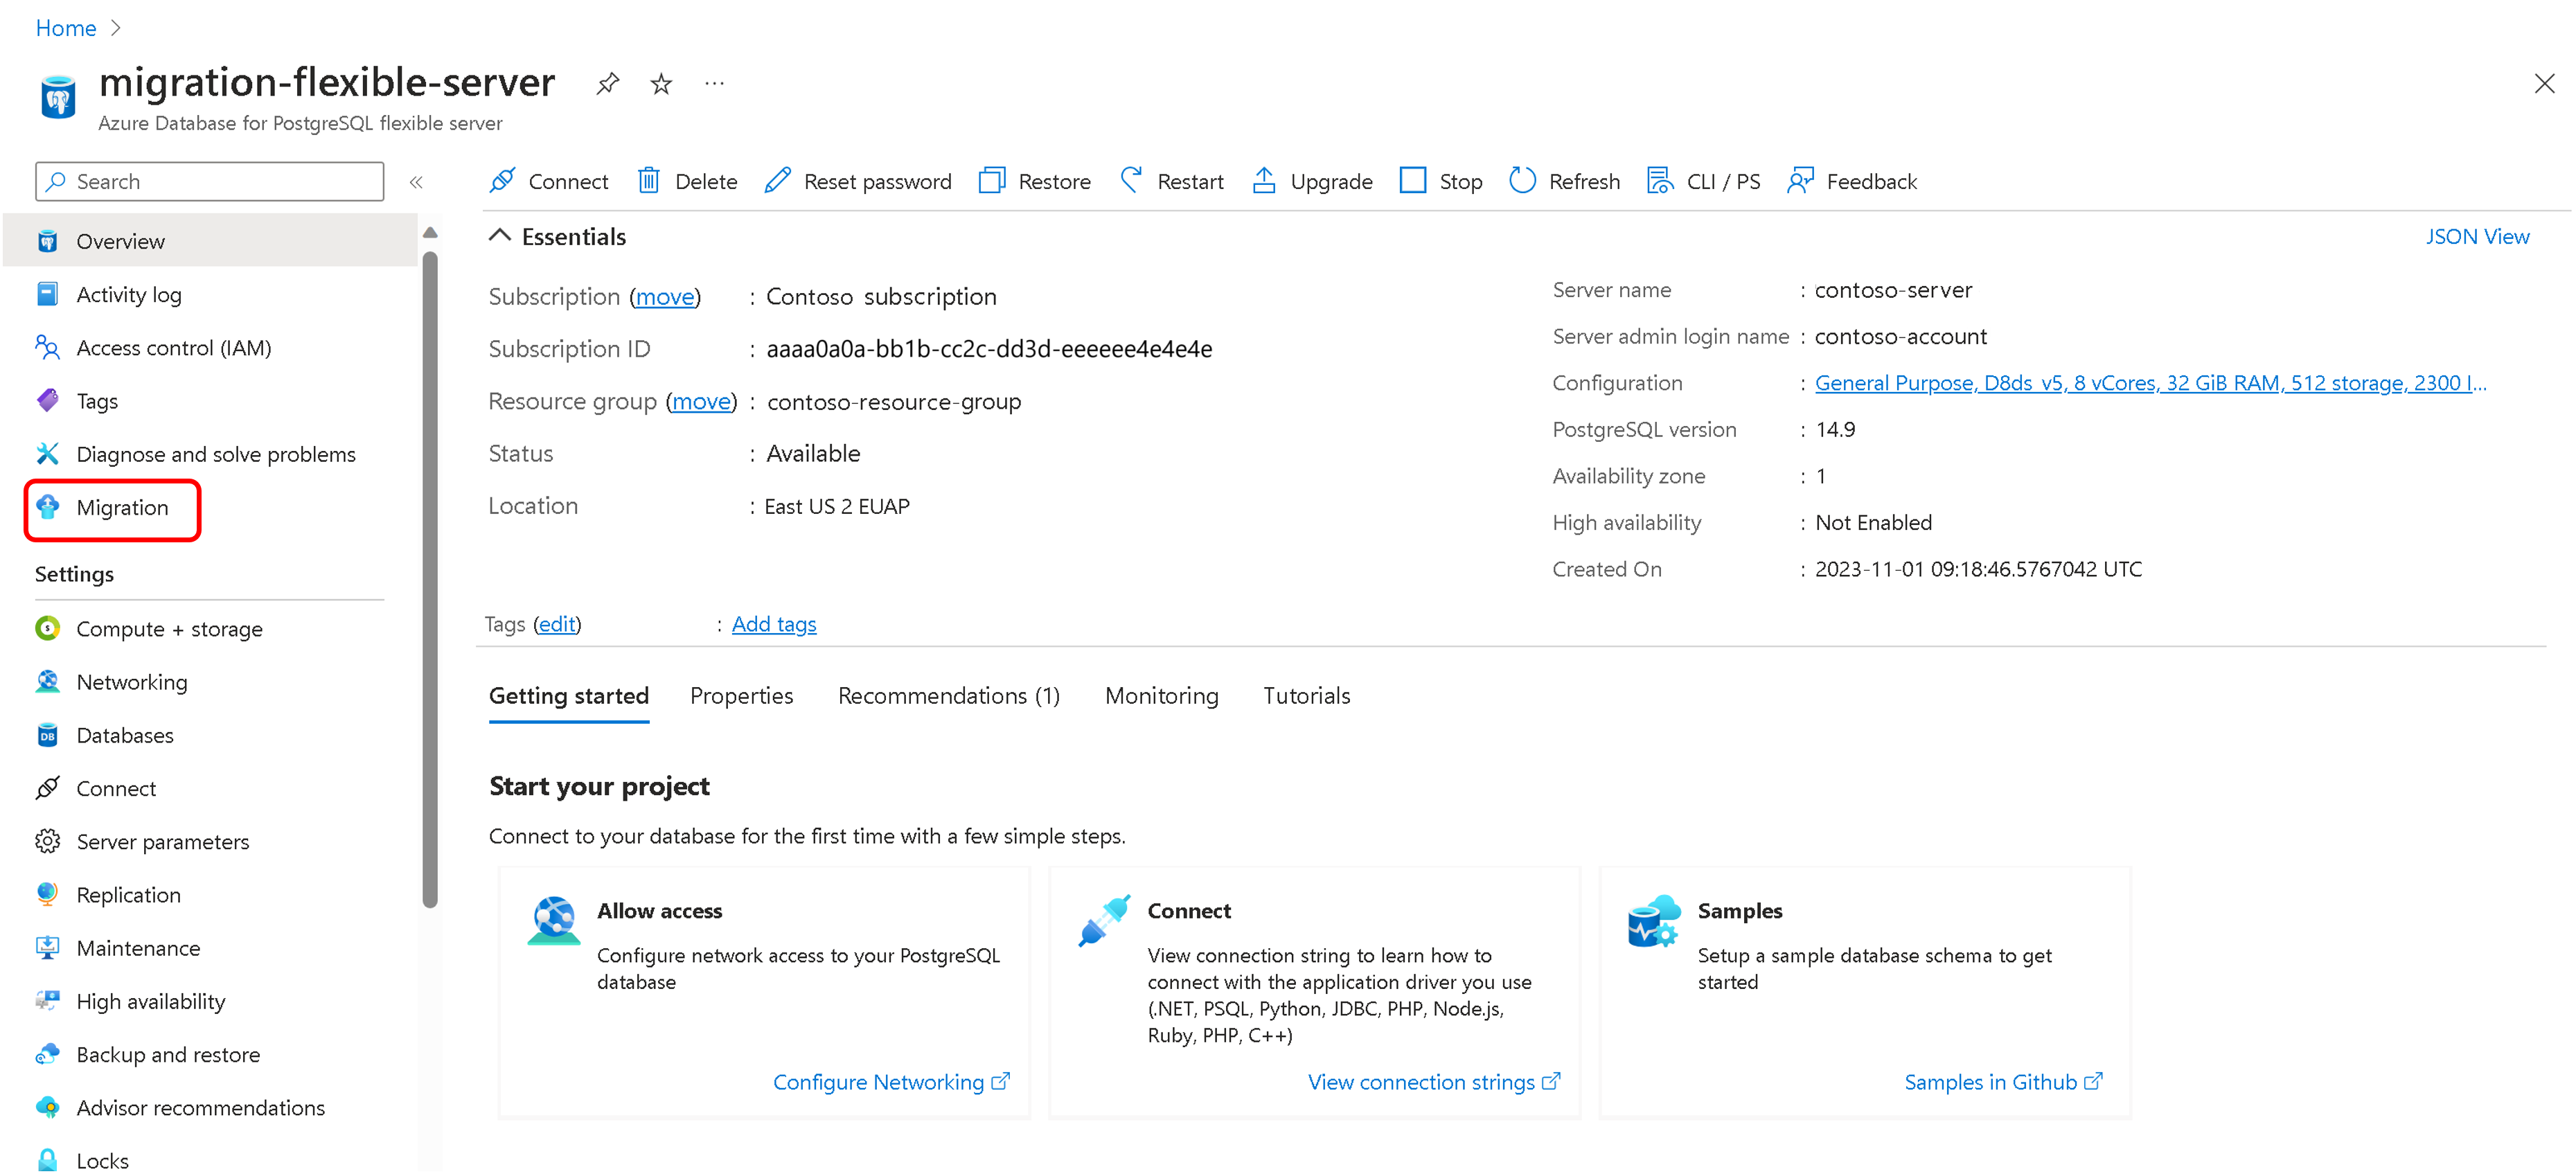
Task: Select Replication in the Settings menu
Action: [128, 894]
